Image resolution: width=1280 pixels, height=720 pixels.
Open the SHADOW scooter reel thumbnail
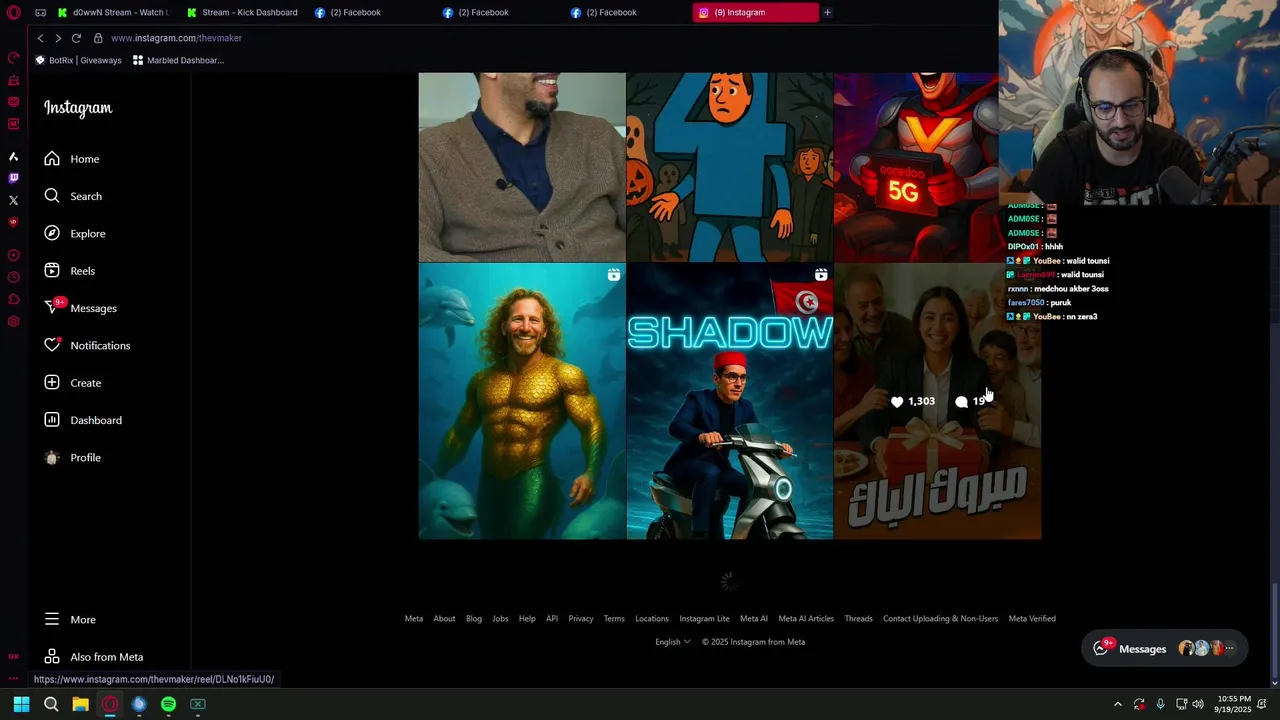click(730, 401)
